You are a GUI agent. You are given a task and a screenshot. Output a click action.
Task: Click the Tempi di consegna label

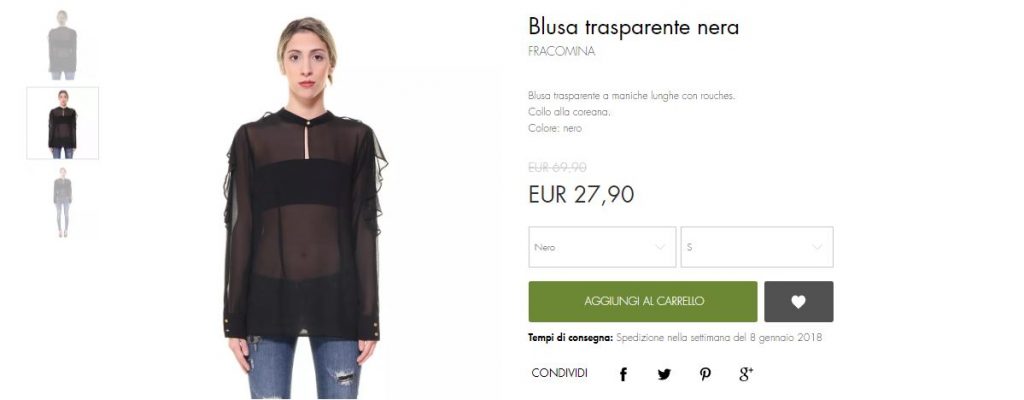(x=571, y=338)
